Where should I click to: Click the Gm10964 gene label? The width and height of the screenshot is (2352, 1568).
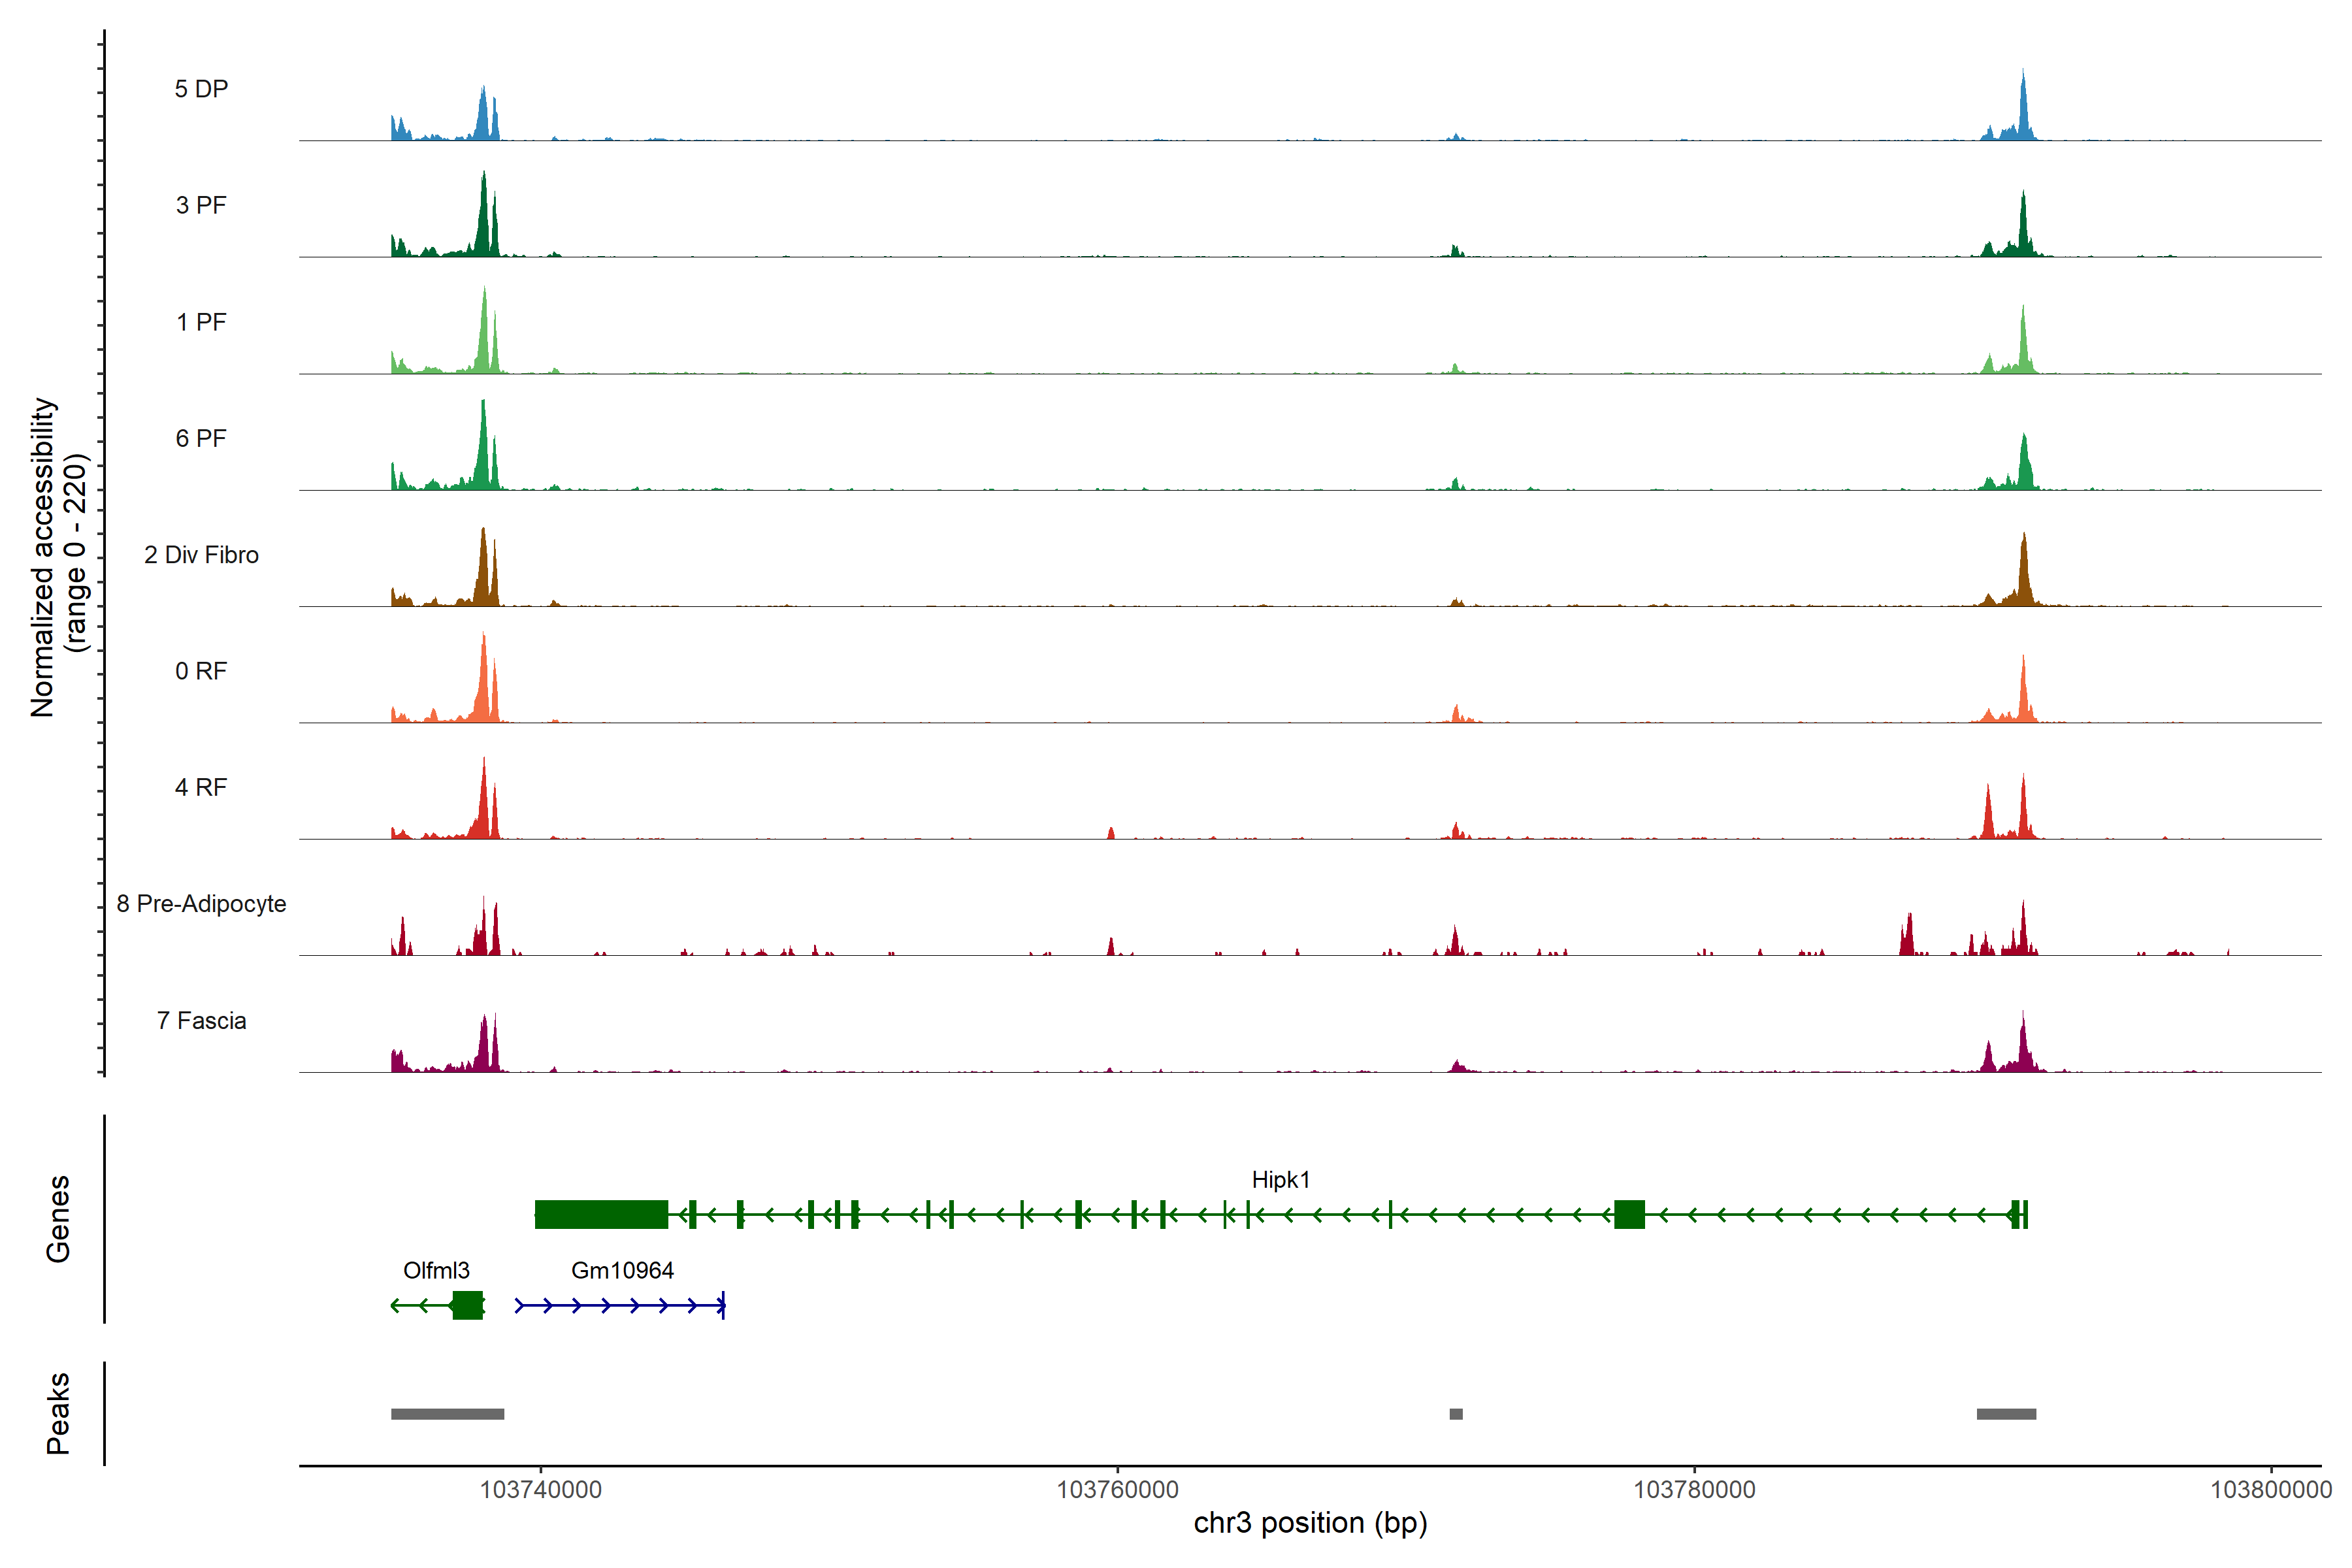(x=622, y=1270)
